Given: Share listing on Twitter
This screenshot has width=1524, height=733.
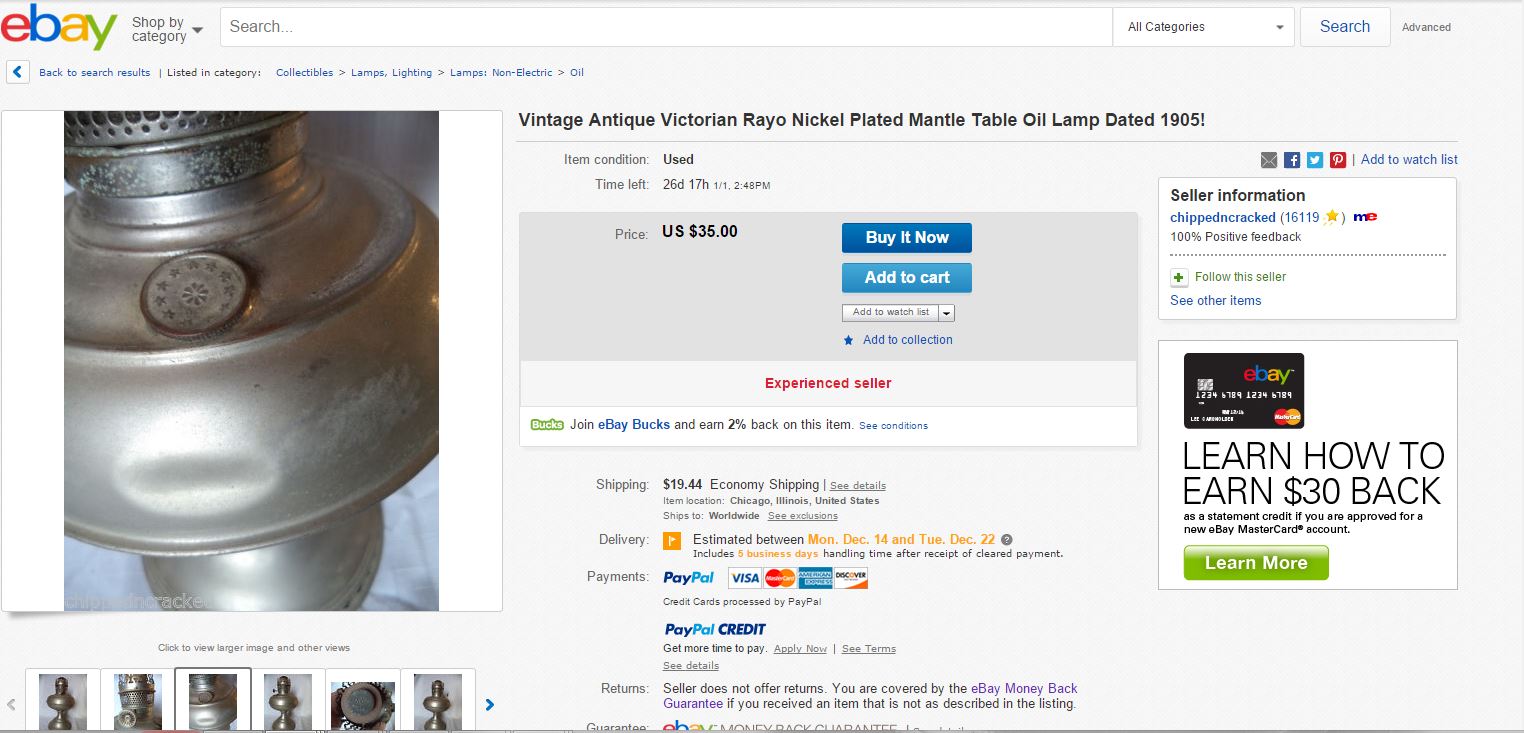Looking at the screenshot, I should 1315,160.
